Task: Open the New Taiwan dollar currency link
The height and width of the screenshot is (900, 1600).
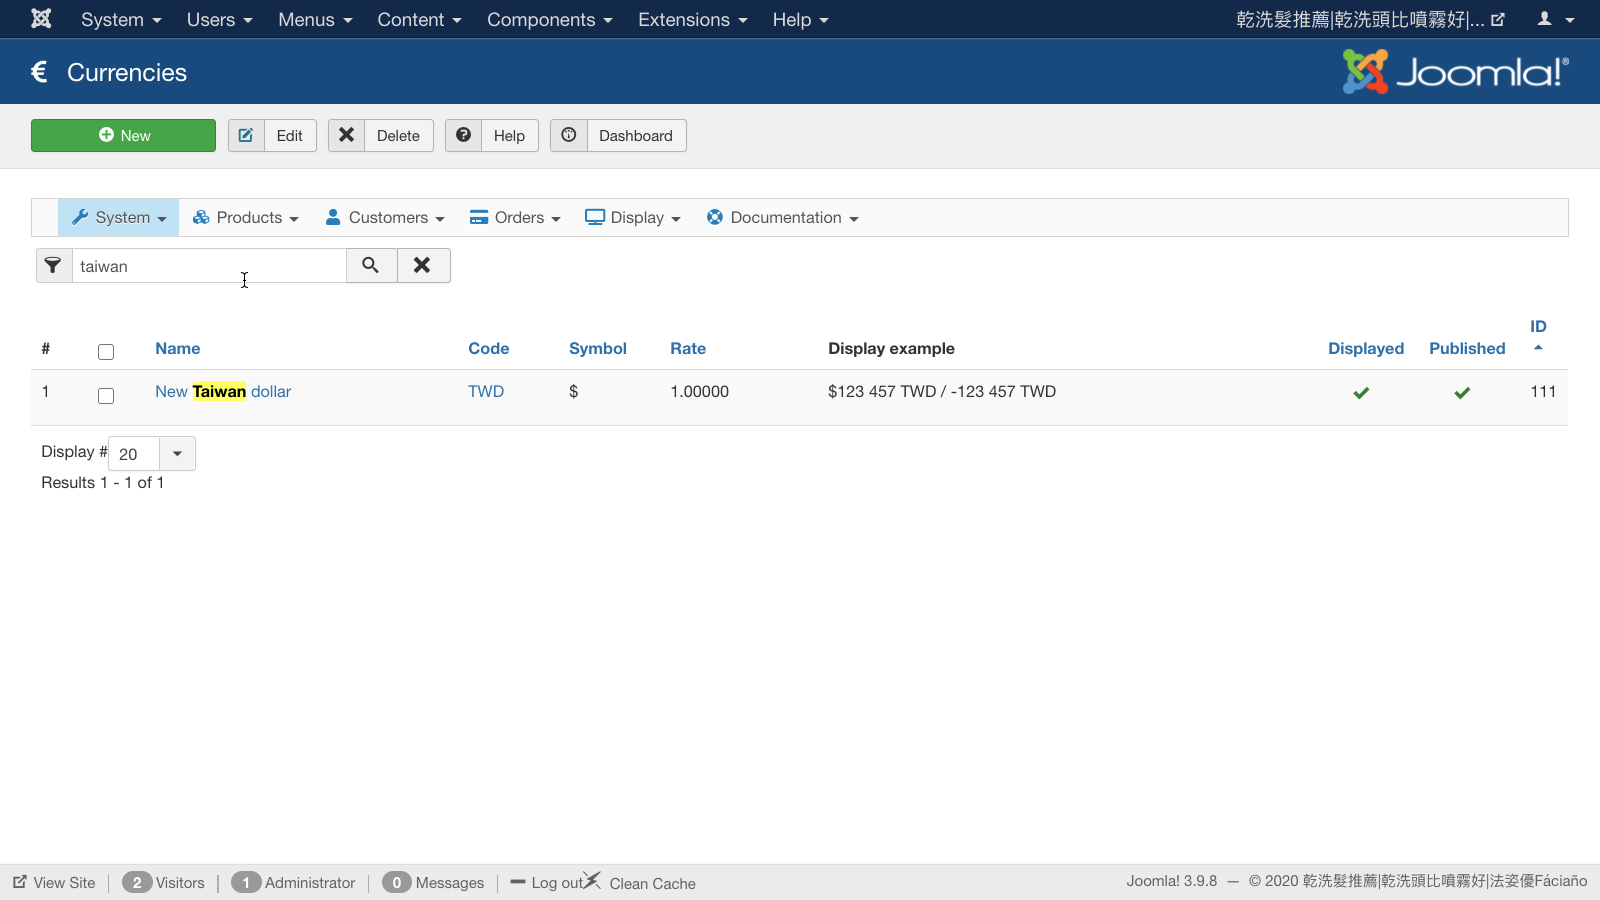Action: tap(223, 392)
